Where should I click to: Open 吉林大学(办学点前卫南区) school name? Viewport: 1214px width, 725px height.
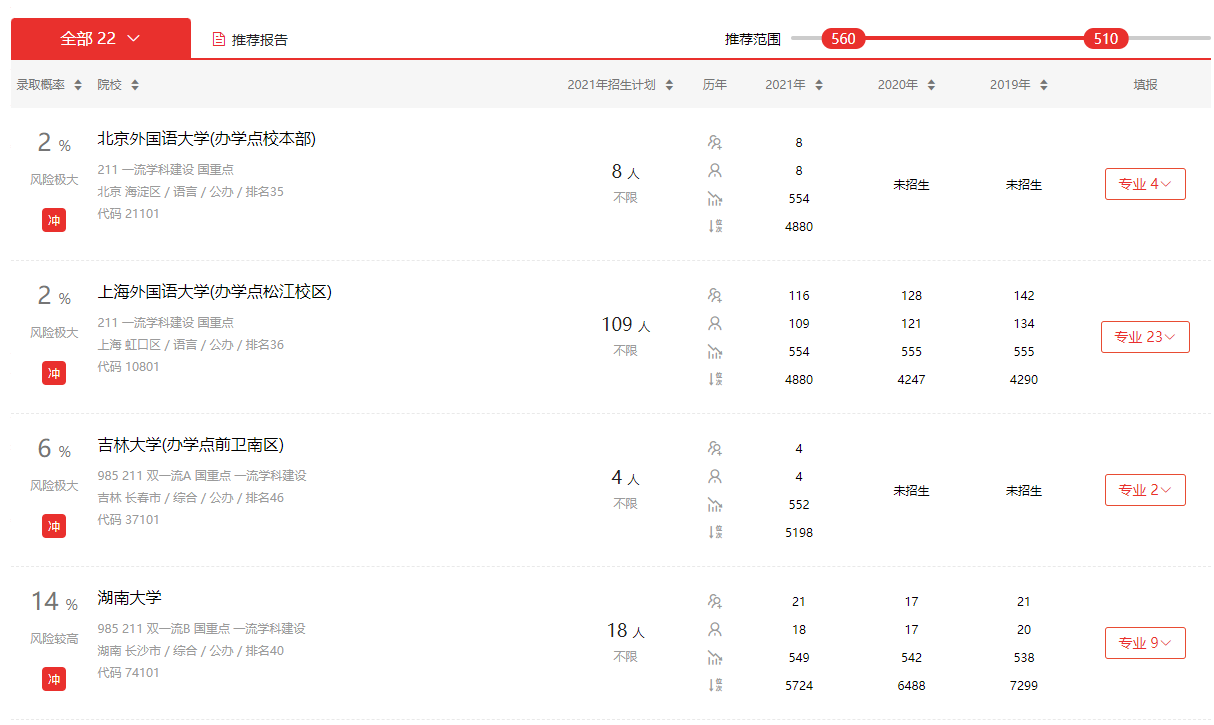190,445
